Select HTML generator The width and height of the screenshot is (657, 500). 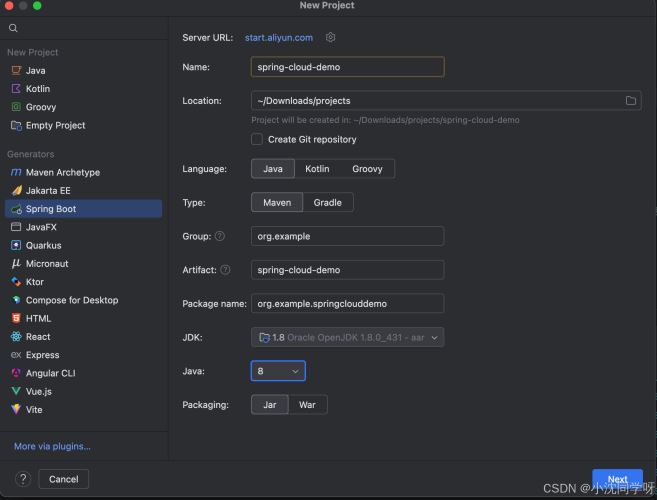(x=83, y=319)
